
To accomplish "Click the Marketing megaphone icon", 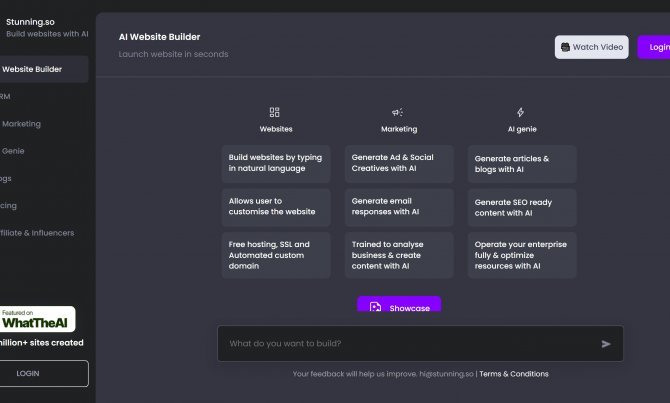I will tap(397, 112).
